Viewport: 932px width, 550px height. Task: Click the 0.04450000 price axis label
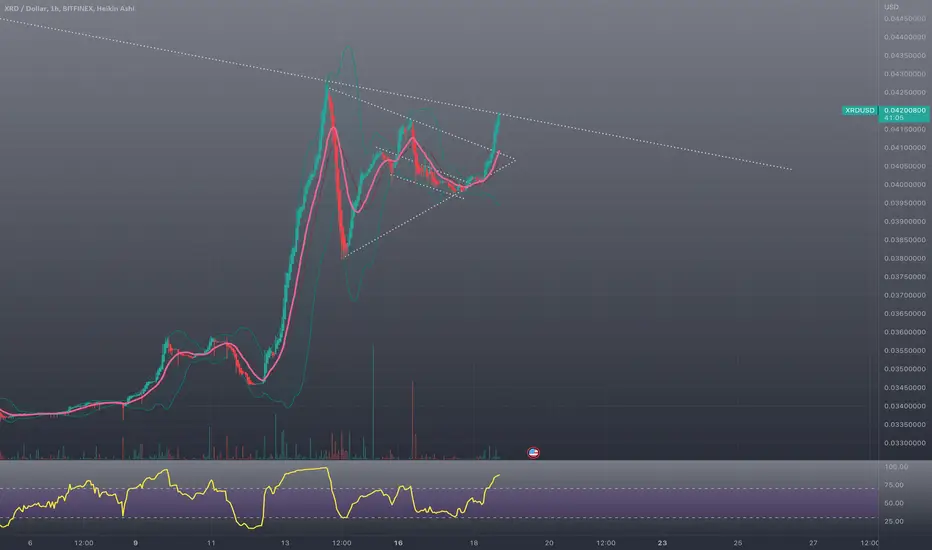point(904,19)
